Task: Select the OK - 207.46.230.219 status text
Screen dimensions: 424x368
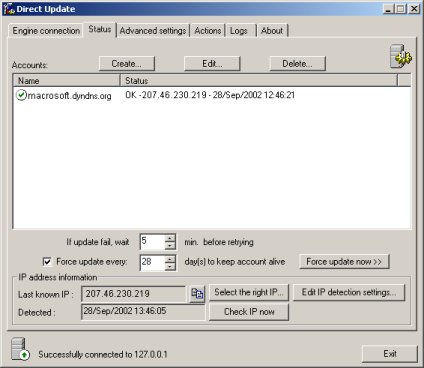Action: pos(210,95)
